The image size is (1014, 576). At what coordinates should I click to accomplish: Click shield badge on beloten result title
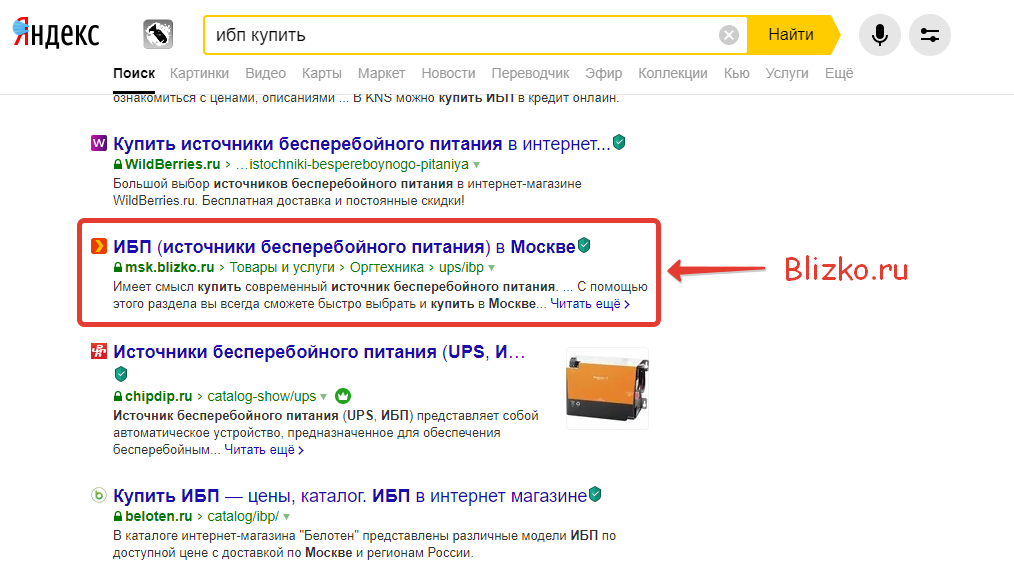coord(595,495)
